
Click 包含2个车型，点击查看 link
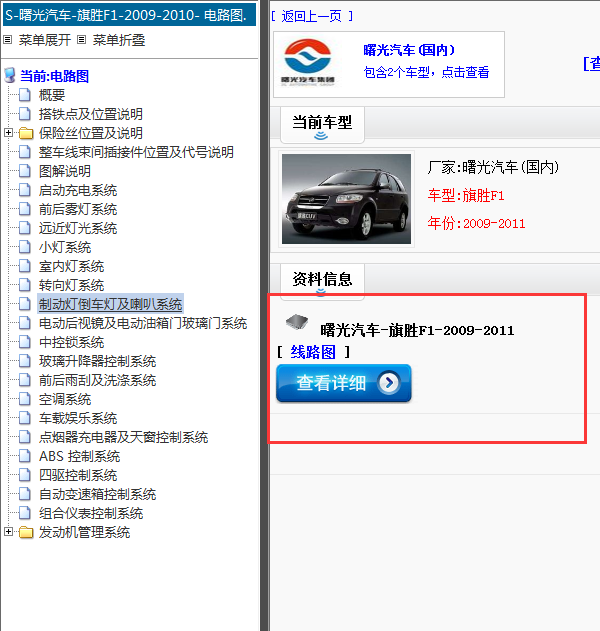426,72
